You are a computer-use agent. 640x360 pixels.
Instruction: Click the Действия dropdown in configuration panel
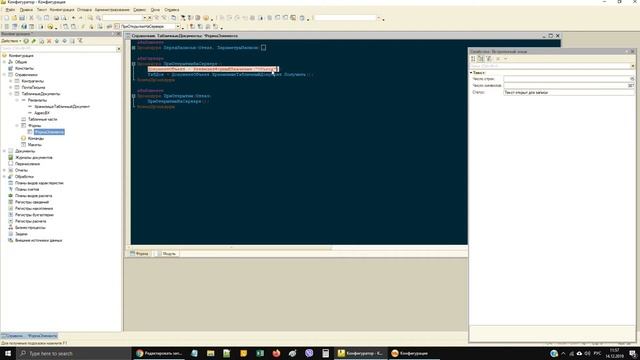tap(11, 41)
